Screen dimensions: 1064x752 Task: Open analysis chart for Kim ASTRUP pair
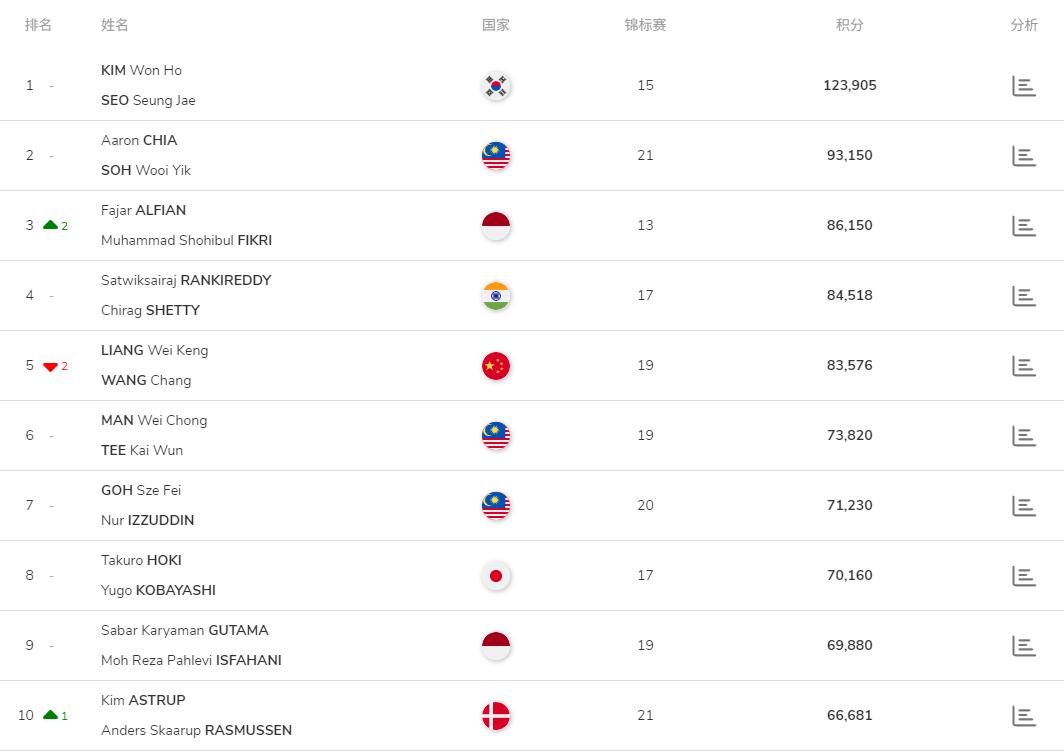[x=1023, y=716]
